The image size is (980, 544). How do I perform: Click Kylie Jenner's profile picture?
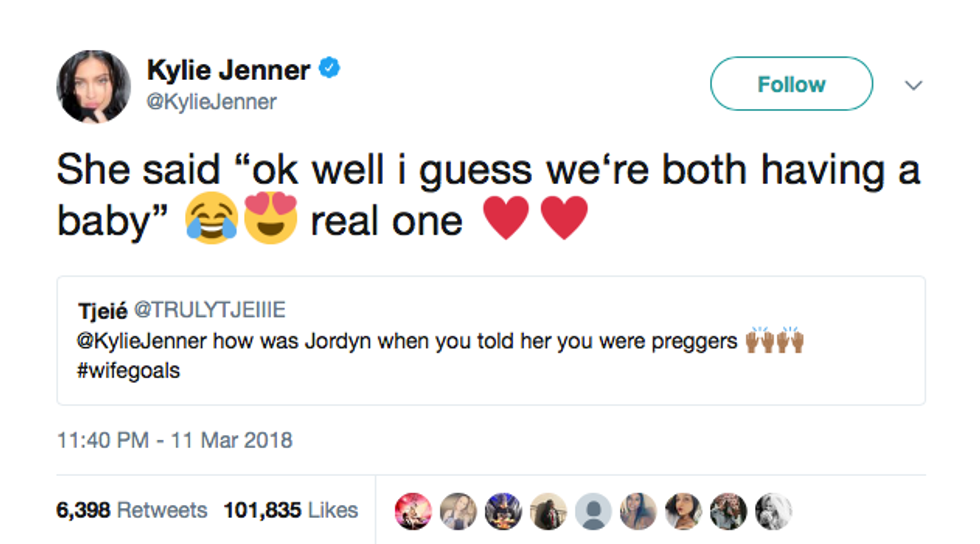click(93, 87)
